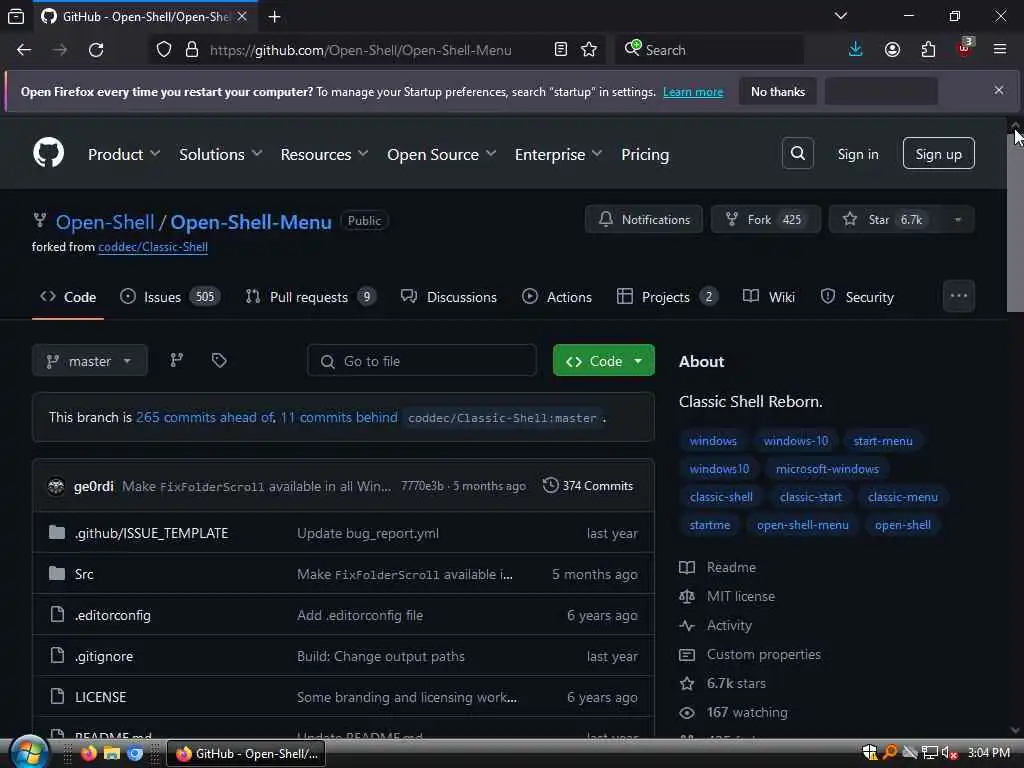Click the tracking protection shield icon
Screen dimensions: 1024x768
(164, 50)
